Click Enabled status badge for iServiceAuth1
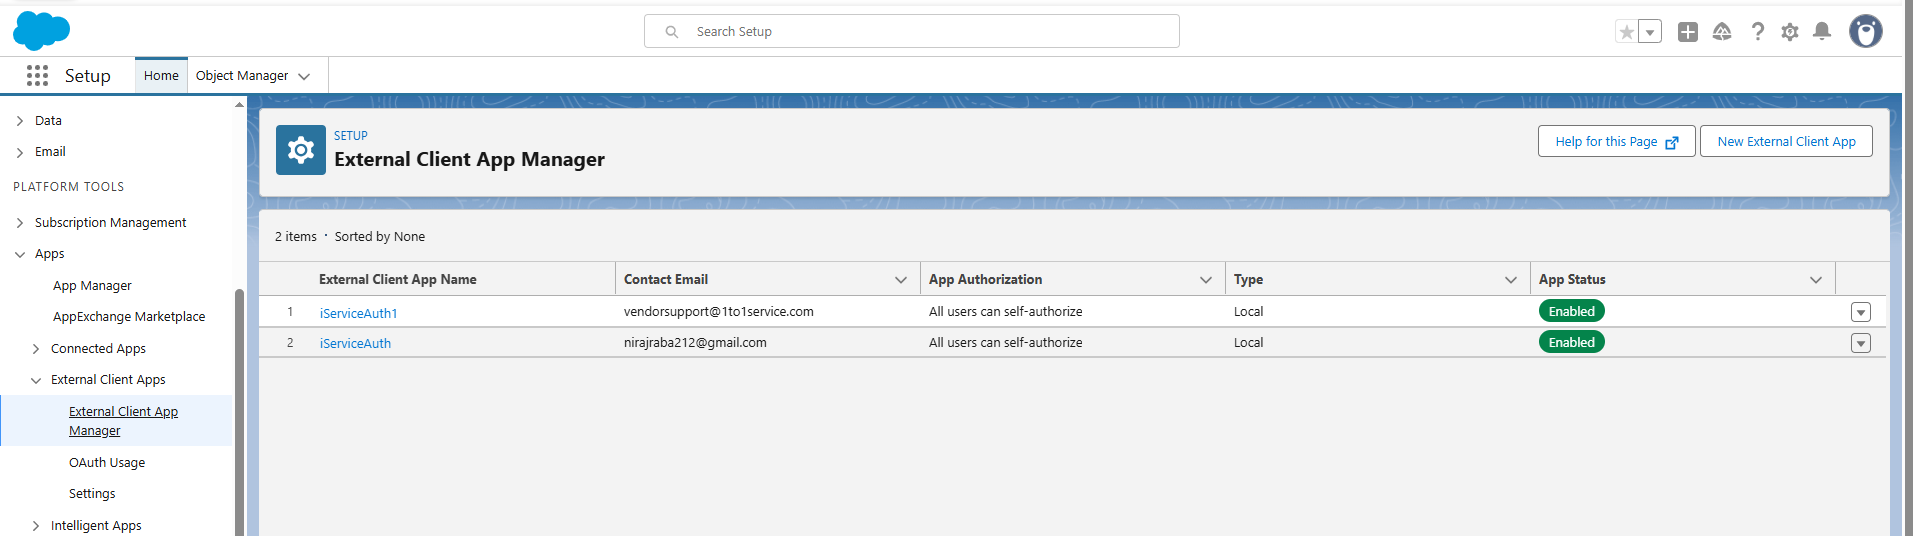The height and width of the screenshot is (536, 1913). tap(1571, 311)
